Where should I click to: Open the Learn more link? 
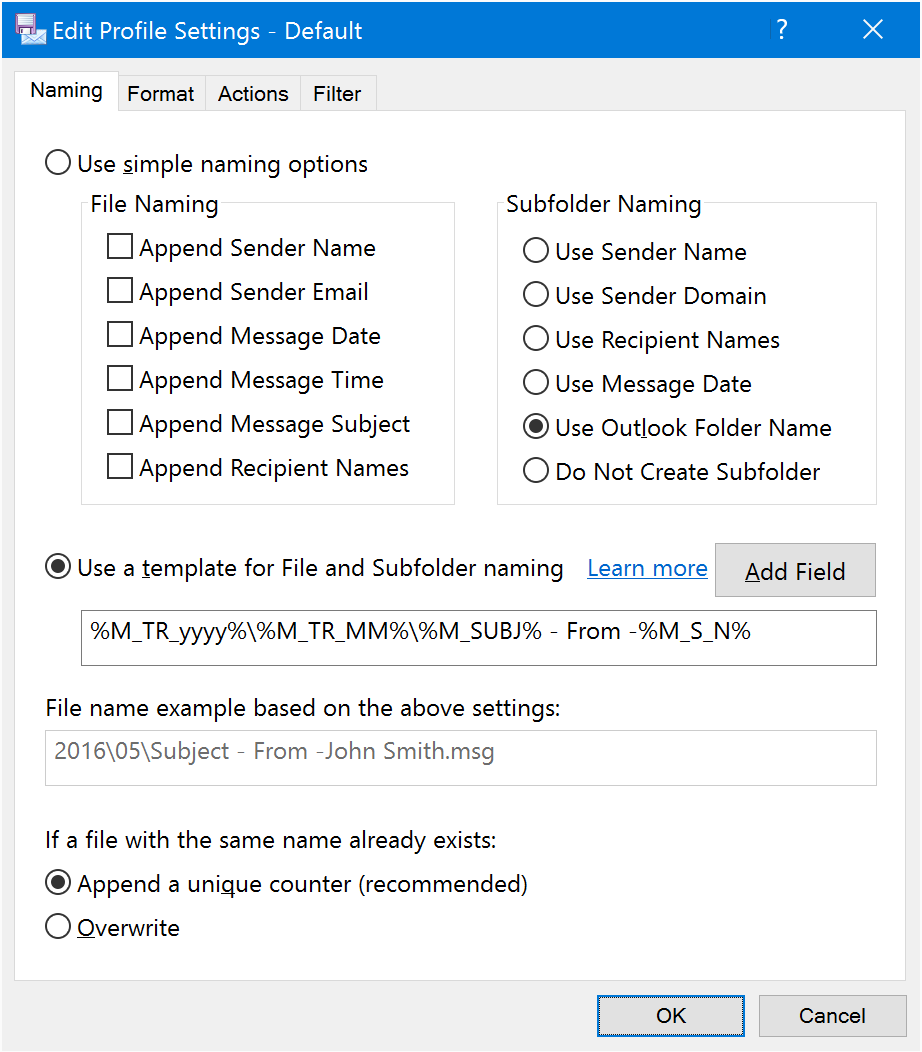point(647,568)
